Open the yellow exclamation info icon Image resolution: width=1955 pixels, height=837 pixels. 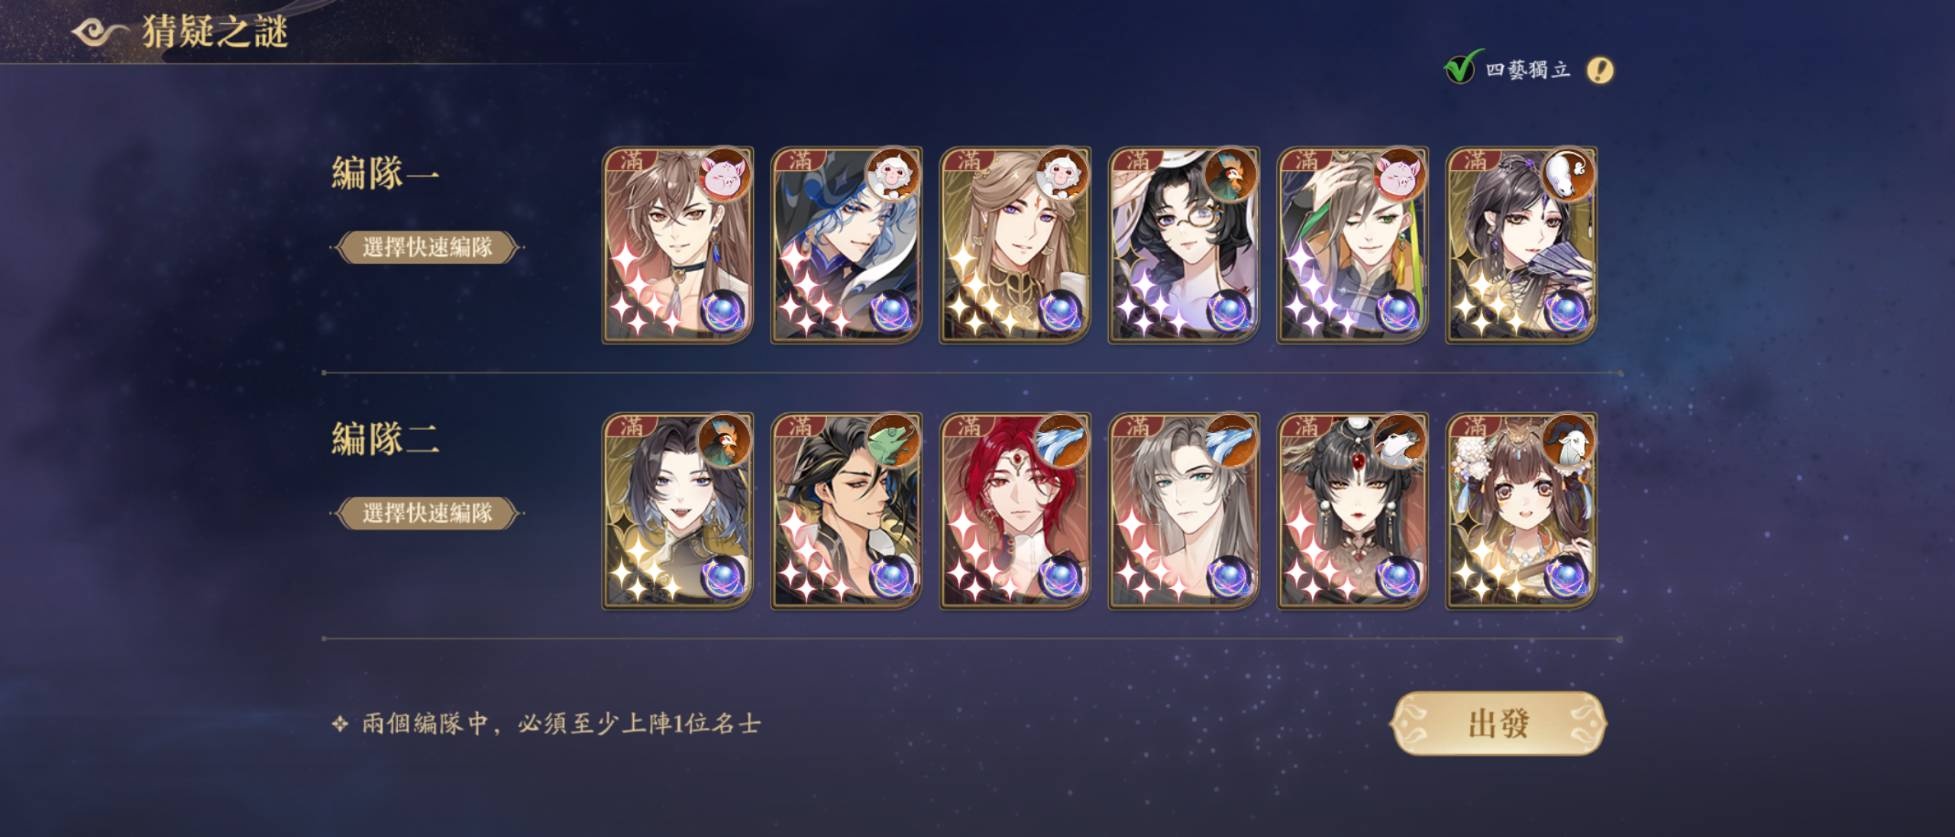click(x=1600, y=70)
